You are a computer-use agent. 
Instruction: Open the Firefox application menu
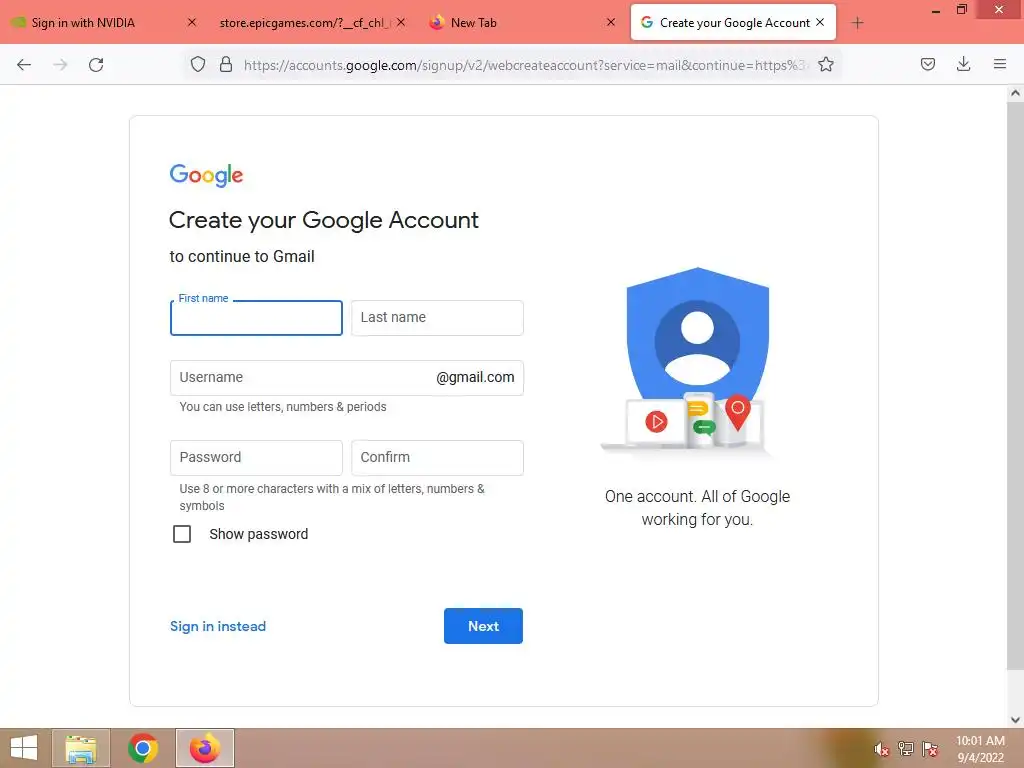point(999,64)
